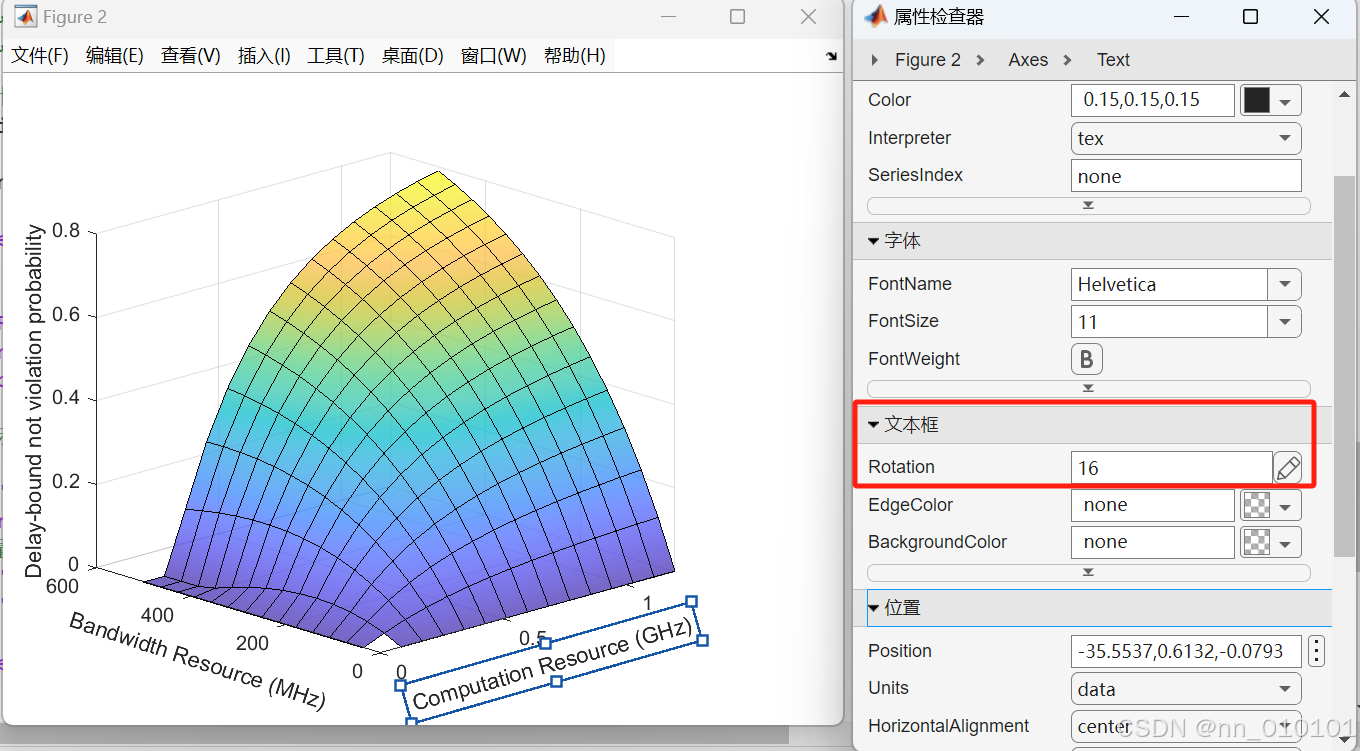Open the 窗口(W) menu
The image size is (1360, 751).
tap(493, 56)
